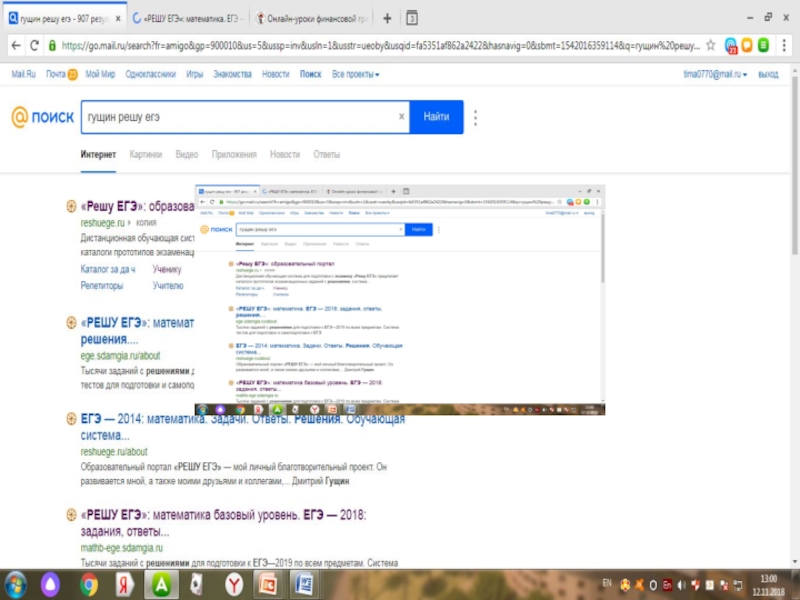
Task: Open Yandex Browser Y taskbar icon
Action: 234,585
